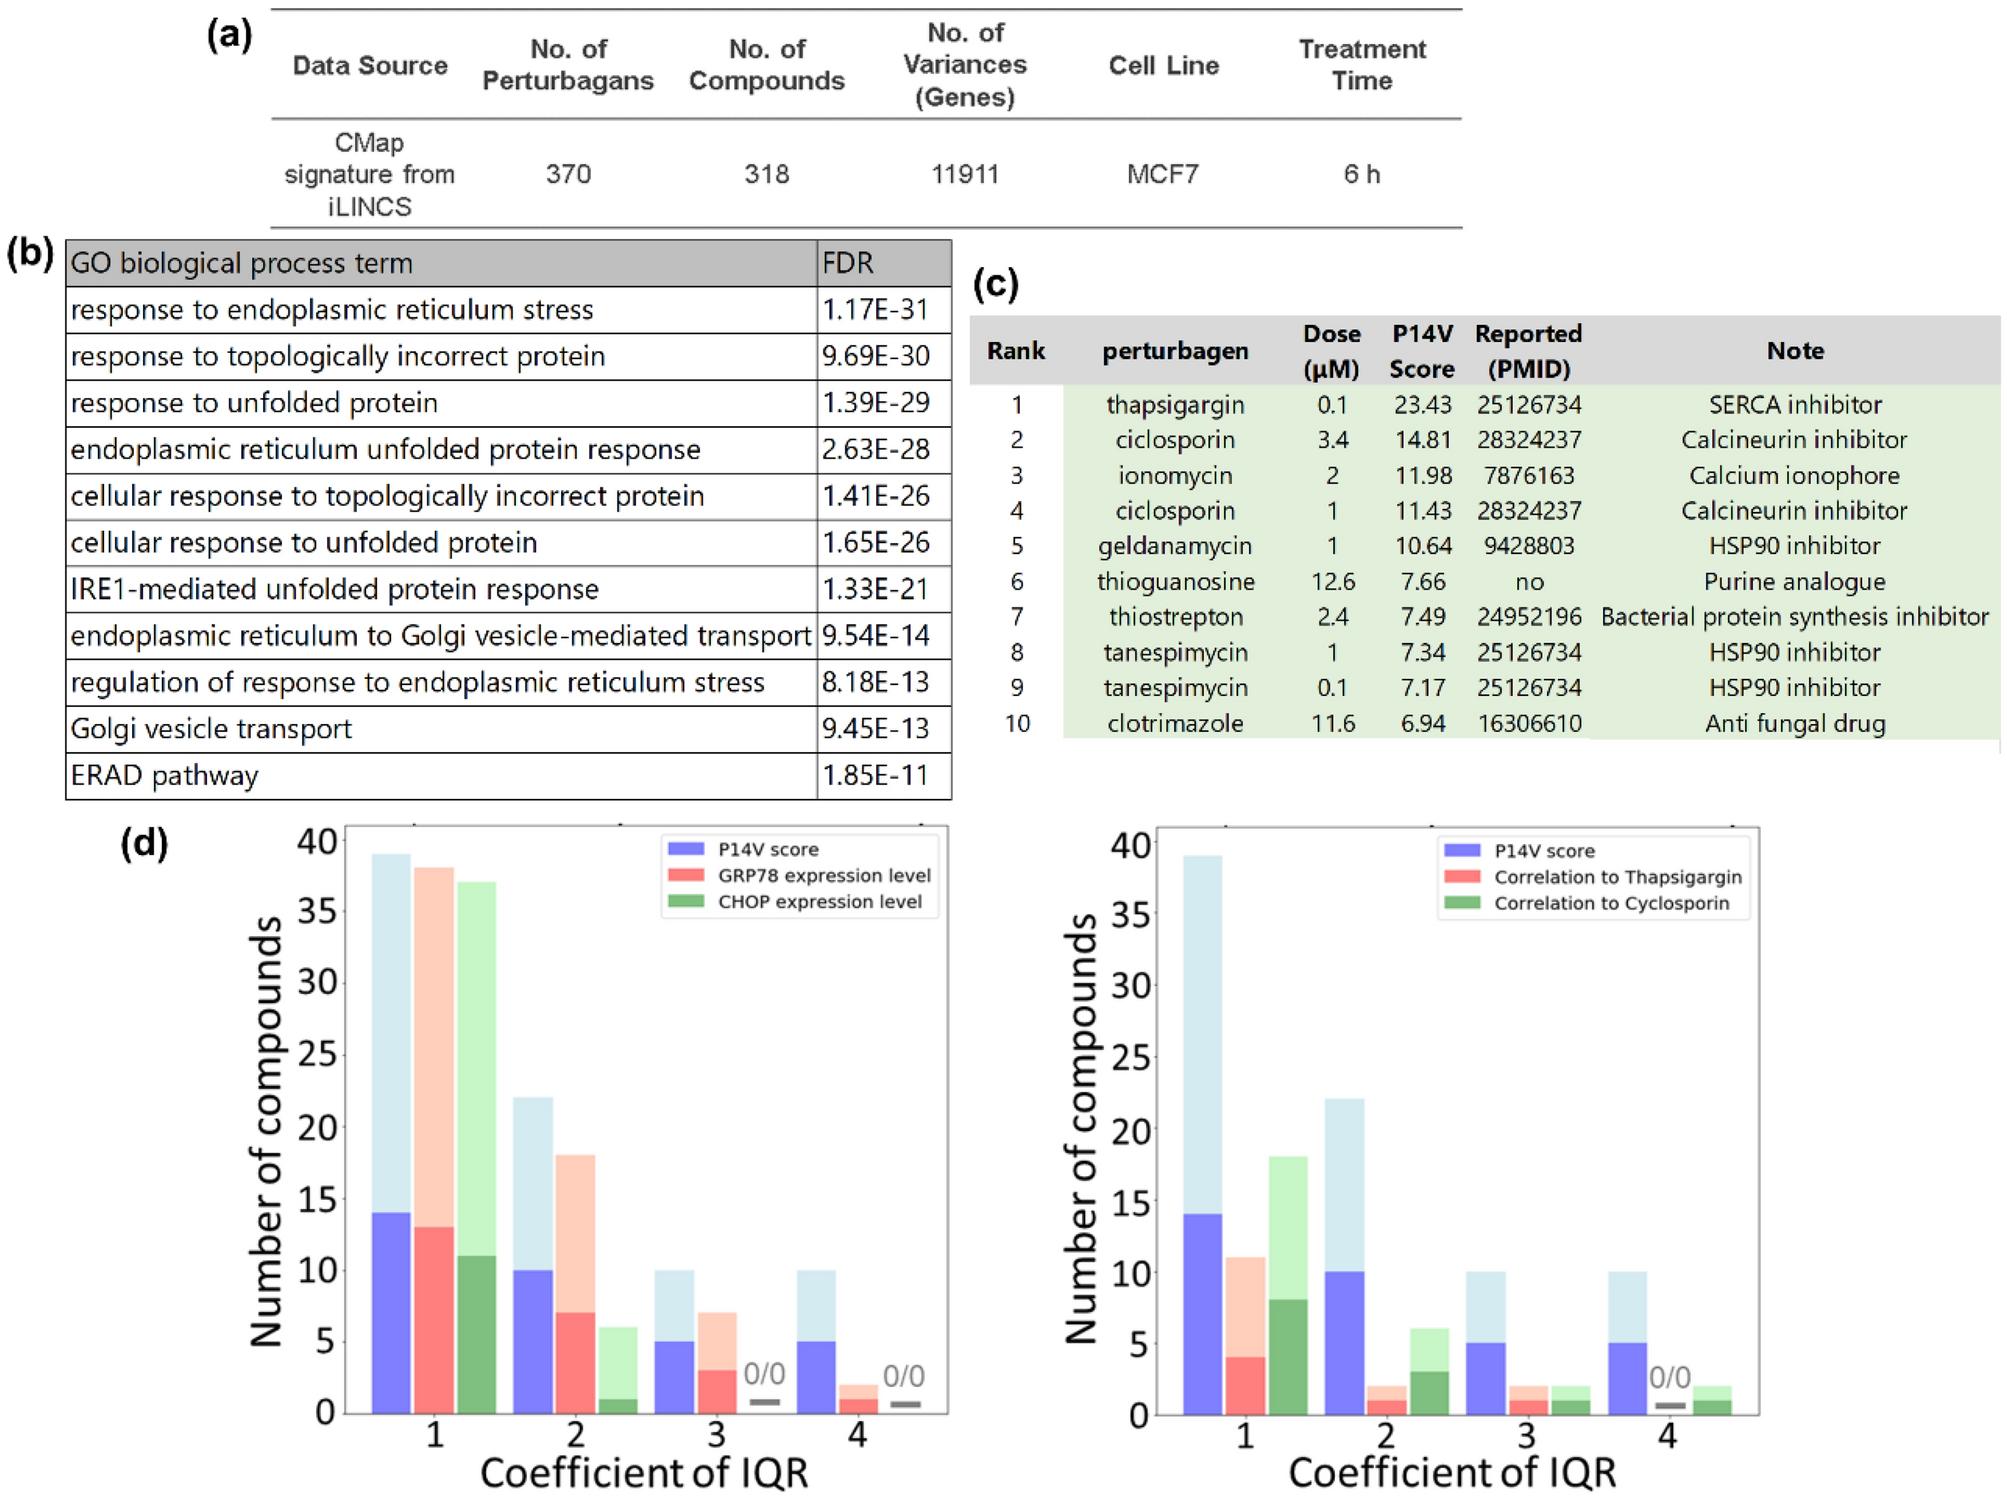Click the P14V score value 23.43

pyautogui.click(x=1422, y=405)
